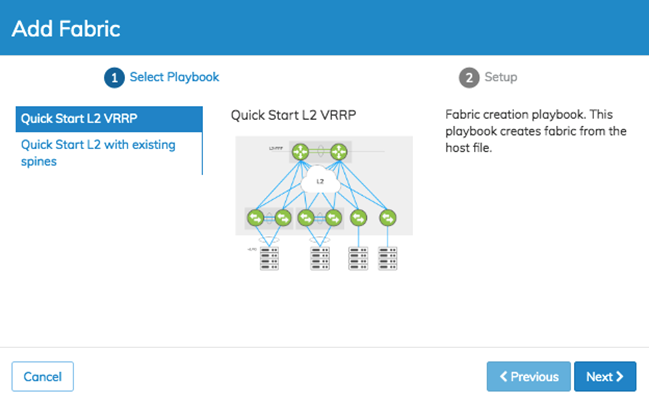This screenshot has height=398, width=649.
Task: Click the Previous button
Action: (529, 376)
